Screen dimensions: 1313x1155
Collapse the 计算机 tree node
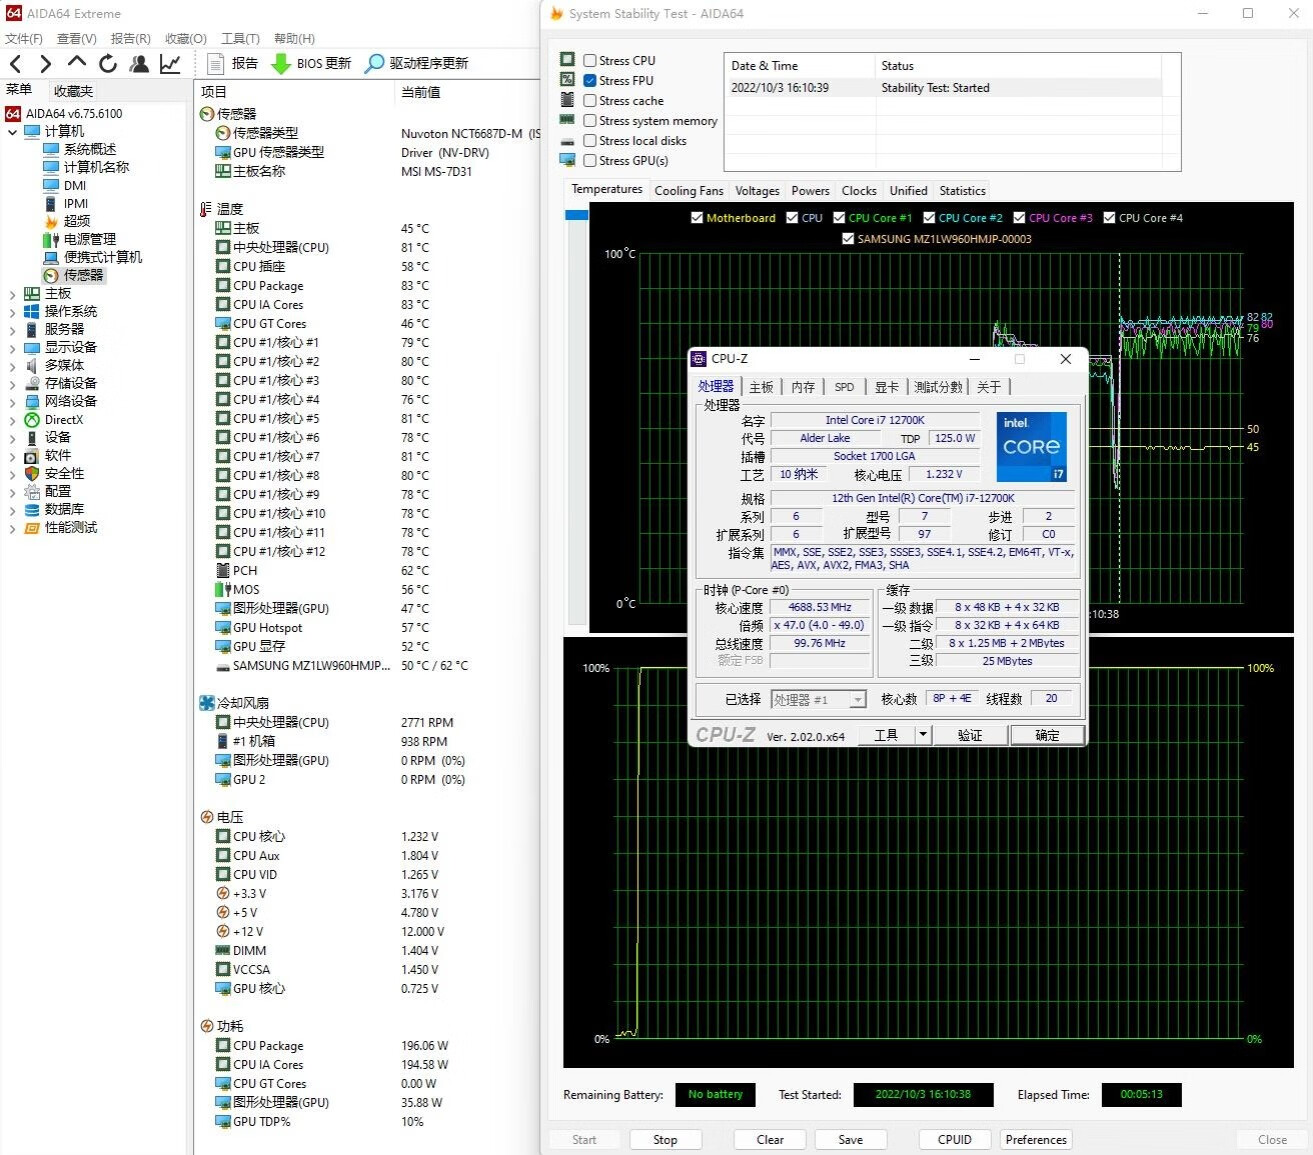12,132
